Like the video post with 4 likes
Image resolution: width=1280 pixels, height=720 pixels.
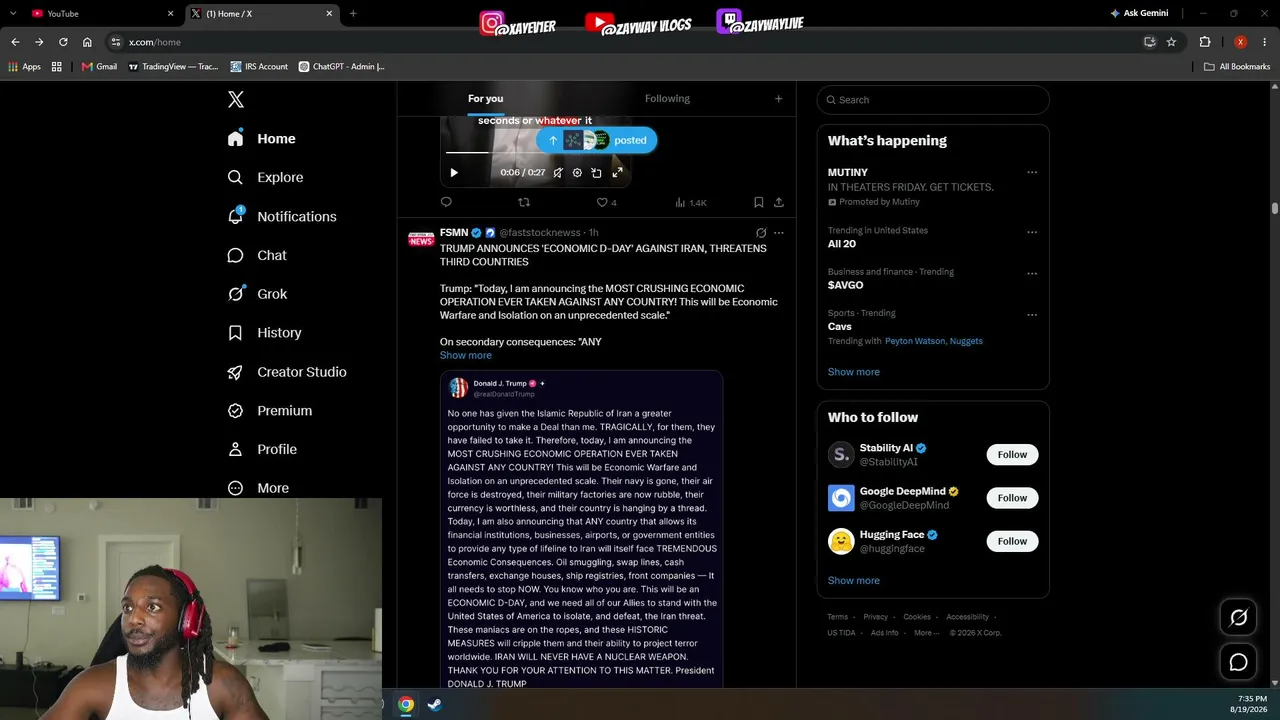click(x=606, y=202)
